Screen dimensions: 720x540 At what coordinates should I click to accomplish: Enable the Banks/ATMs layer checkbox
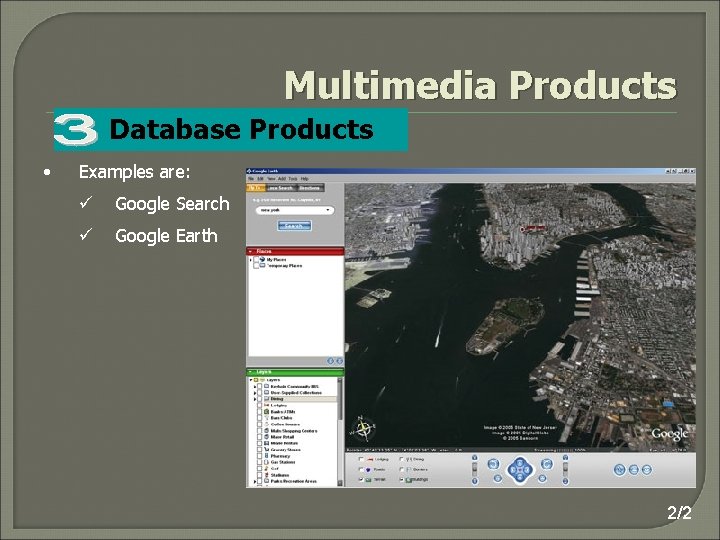click(x=259, y=412)
